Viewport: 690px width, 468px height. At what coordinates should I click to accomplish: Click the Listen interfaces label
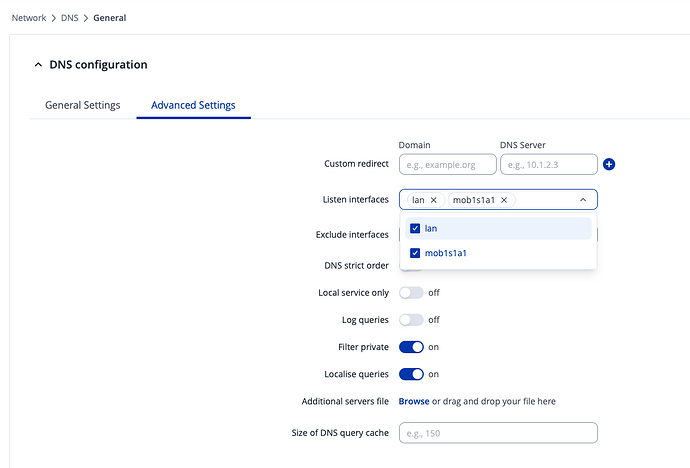tap(356, 200)
